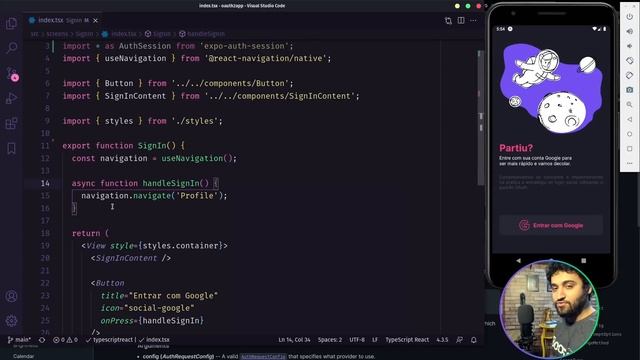Click the Partiu? heading in app
The image size is (640, 360).
[x=516, y=148]
